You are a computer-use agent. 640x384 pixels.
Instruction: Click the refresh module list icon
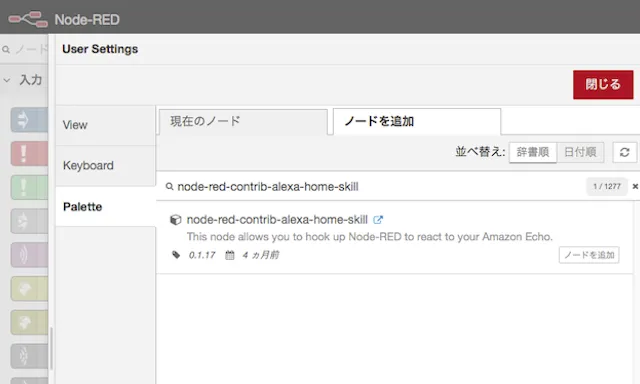(624, 152)
